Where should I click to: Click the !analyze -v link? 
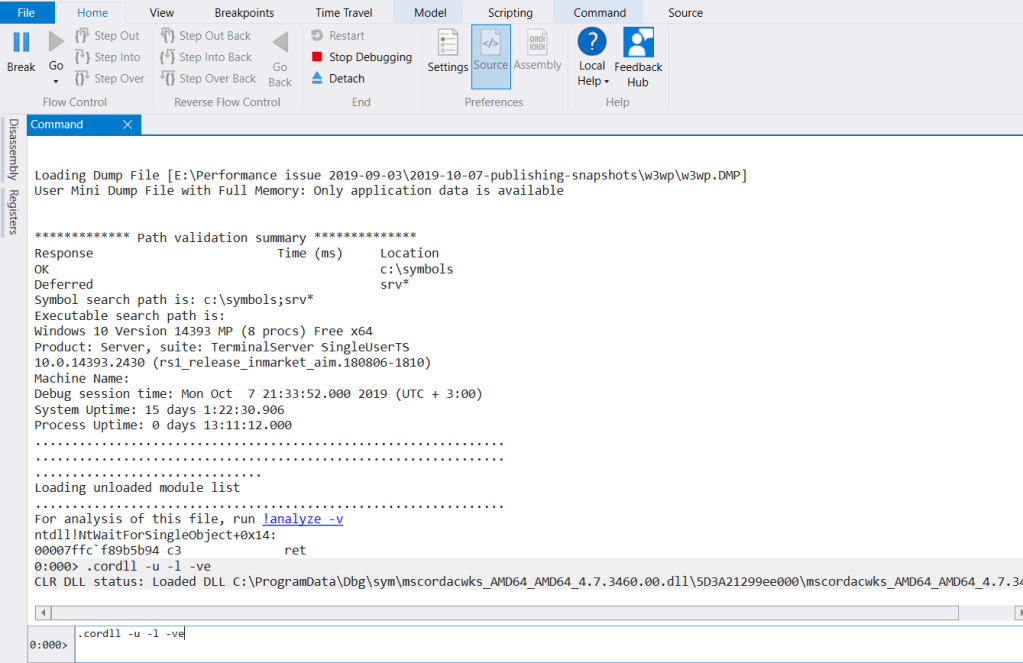coord(303,519)
